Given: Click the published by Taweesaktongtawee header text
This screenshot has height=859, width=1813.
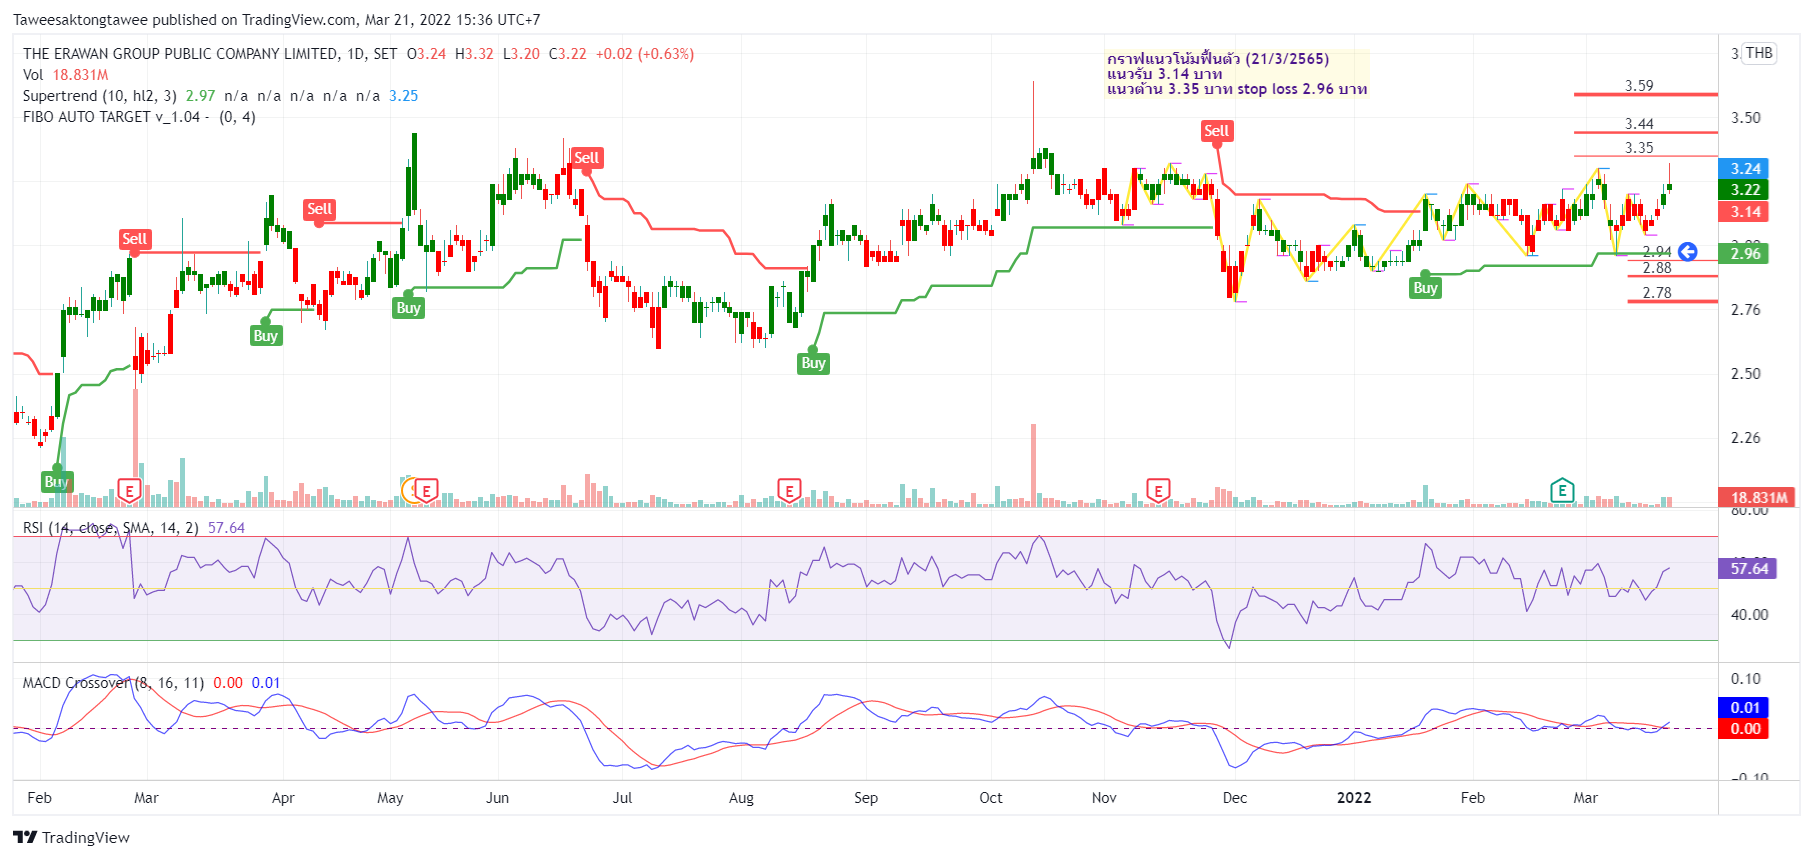Looking at the screenshot, I should [276, 20].
